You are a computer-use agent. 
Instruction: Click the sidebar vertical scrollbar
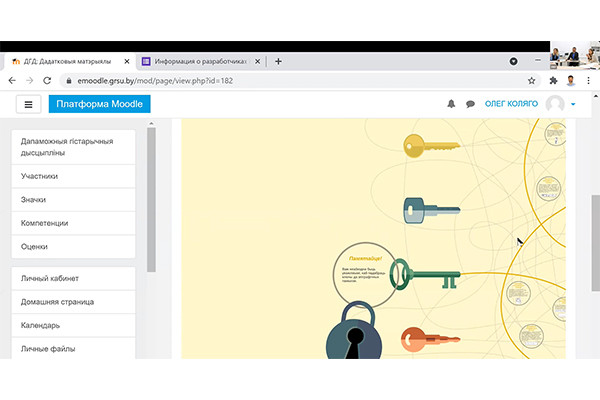tap(151, 200)
